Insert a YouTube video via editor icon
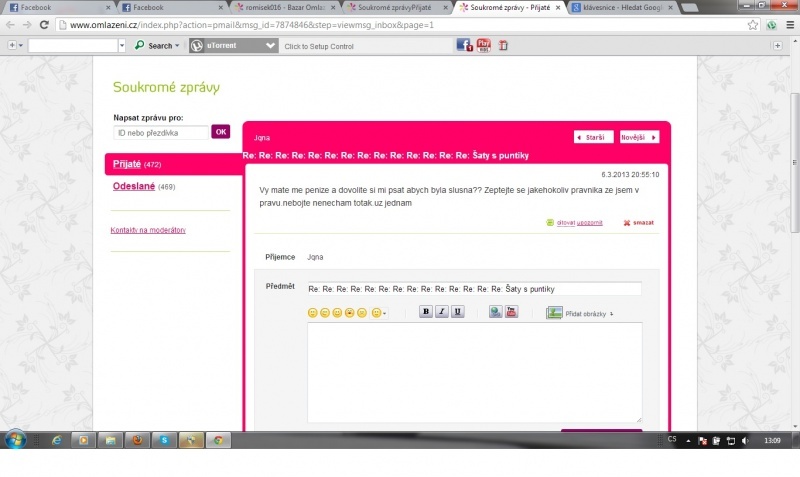Viewport: 800px width, 477px height. pyautogui.click(x=511, y=312)
